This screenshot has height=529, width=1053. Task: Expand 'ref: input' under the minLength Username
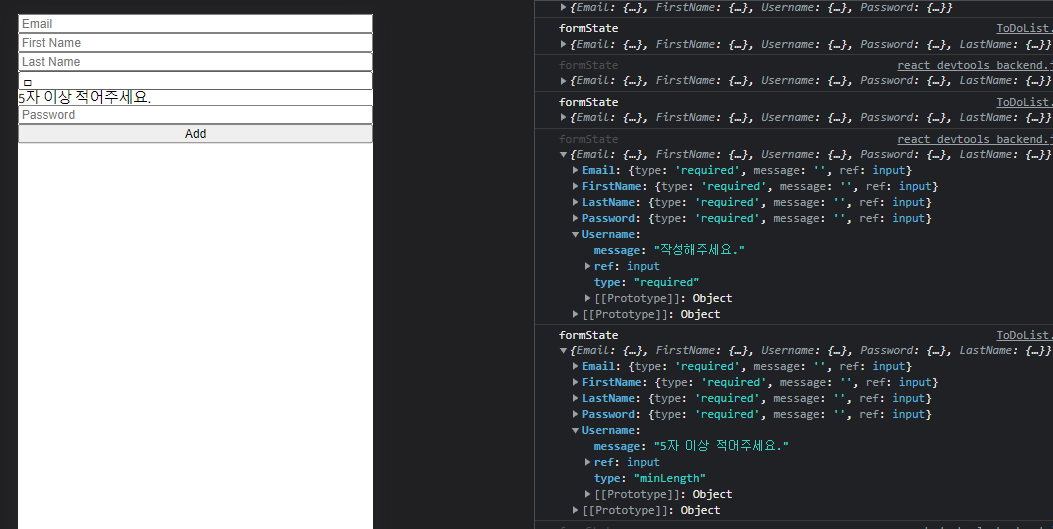pyautogui.click(x=588, y=463)
